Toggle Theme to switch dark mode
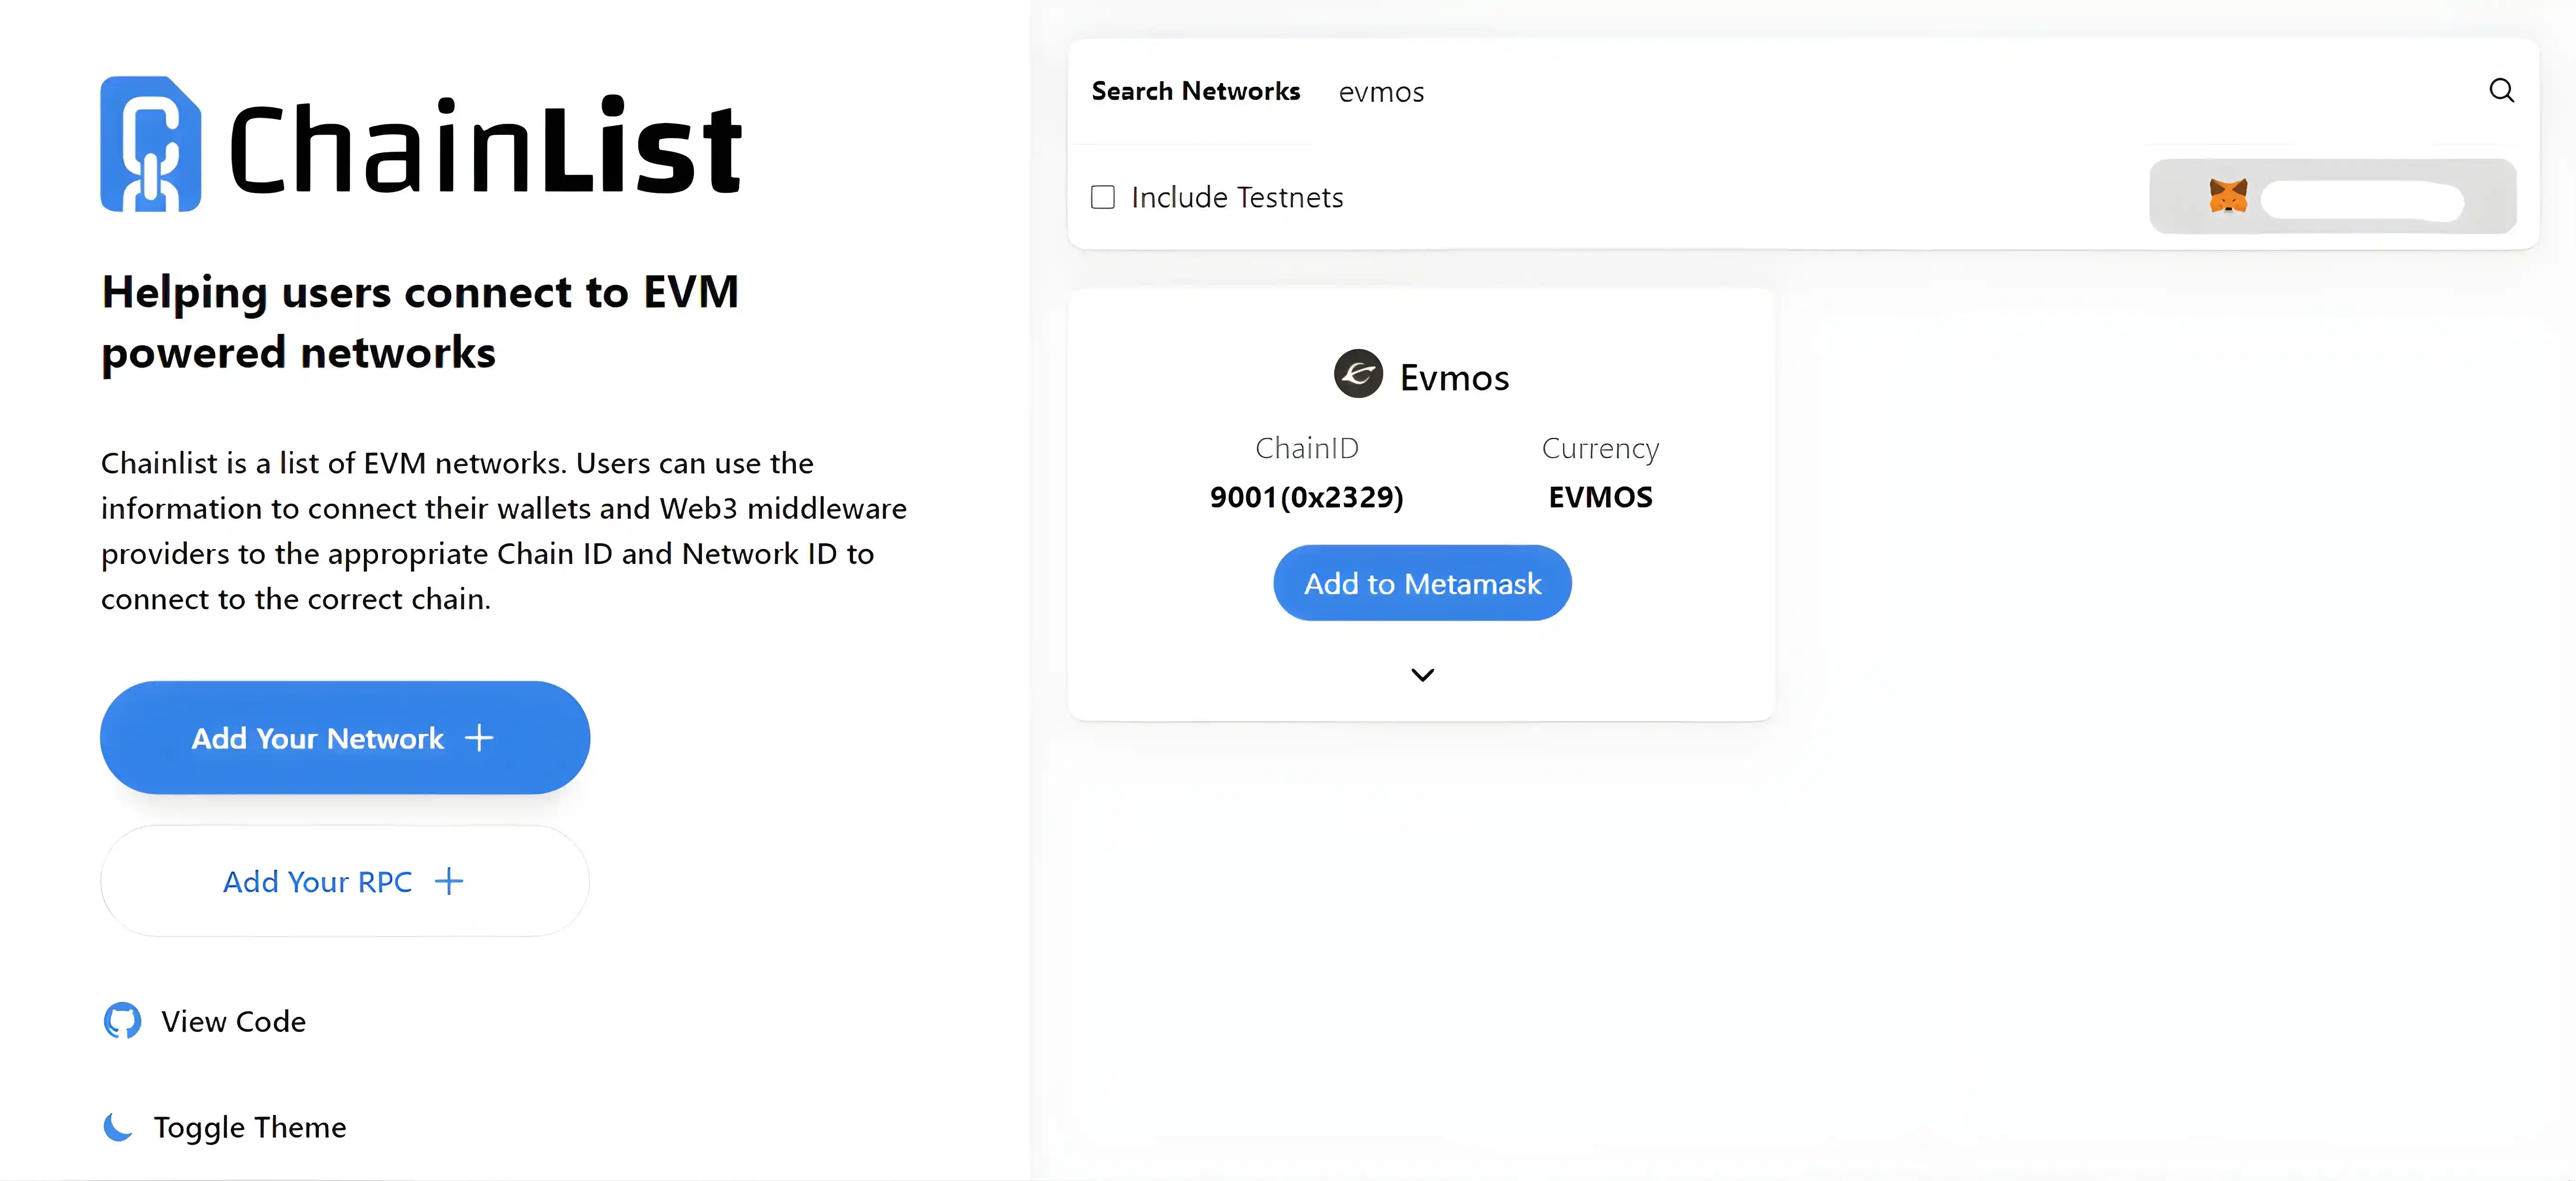 [x=249, y=1127]
